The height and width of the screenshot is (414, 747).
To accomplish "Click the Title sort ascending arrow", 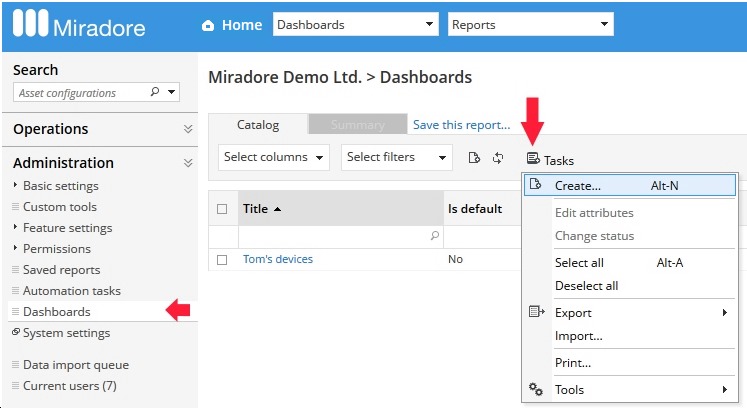I will [278, 209].
